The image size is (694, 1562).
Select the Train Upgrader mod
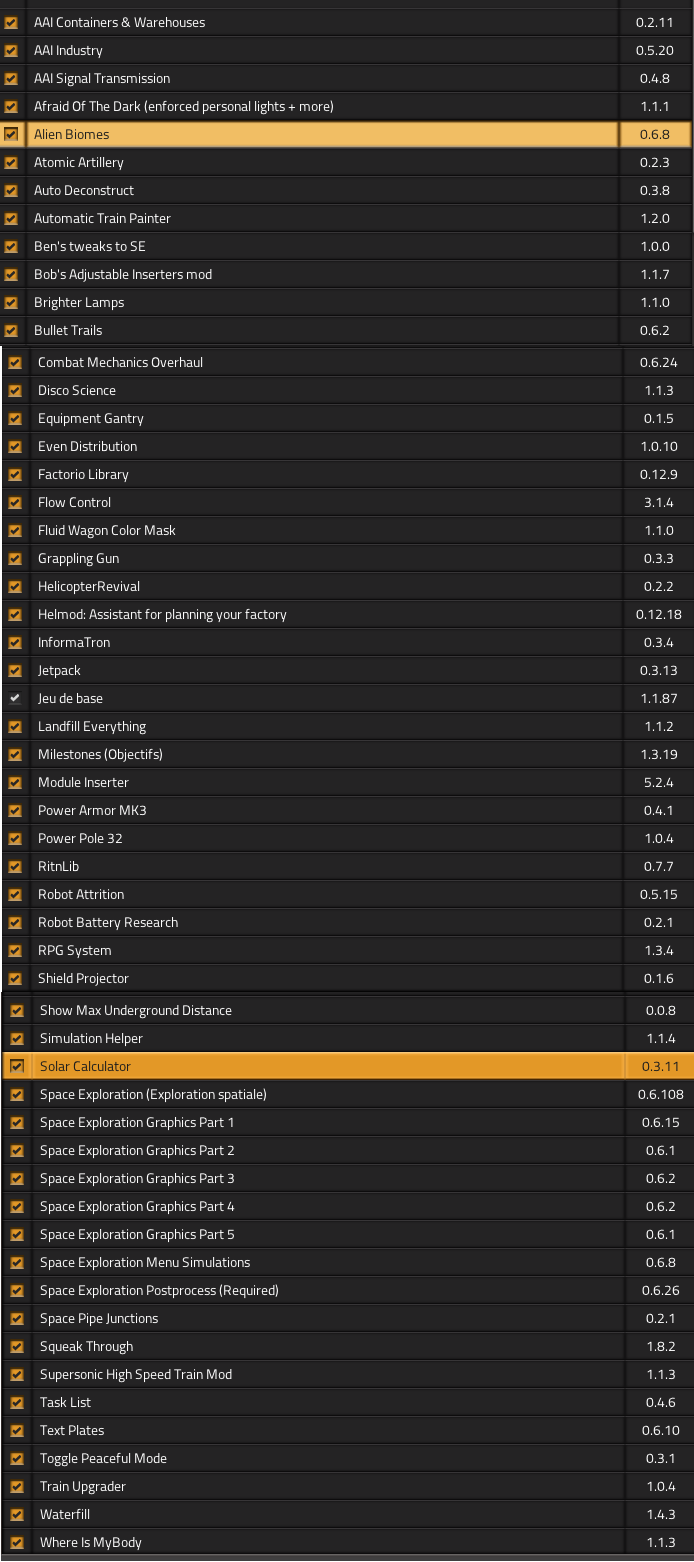click(x=328, y=1486)
